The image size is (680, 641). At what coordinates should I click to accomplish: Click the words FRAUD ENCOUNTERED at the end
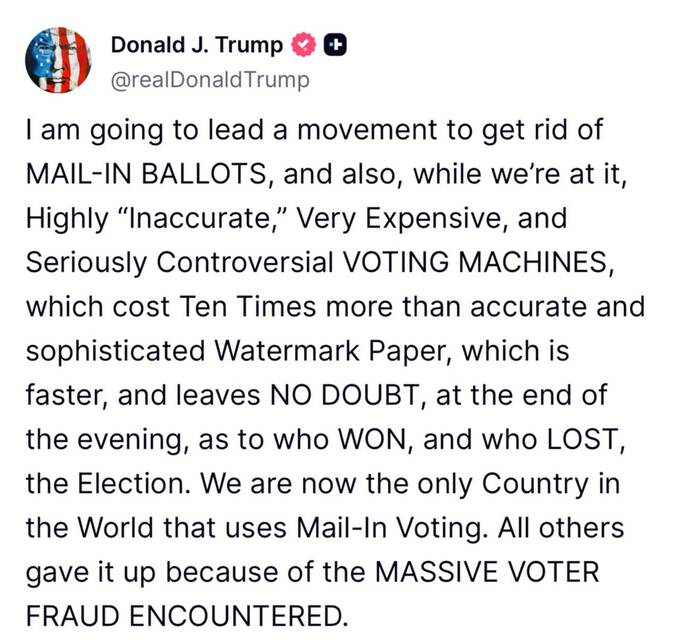coord(184,616)
